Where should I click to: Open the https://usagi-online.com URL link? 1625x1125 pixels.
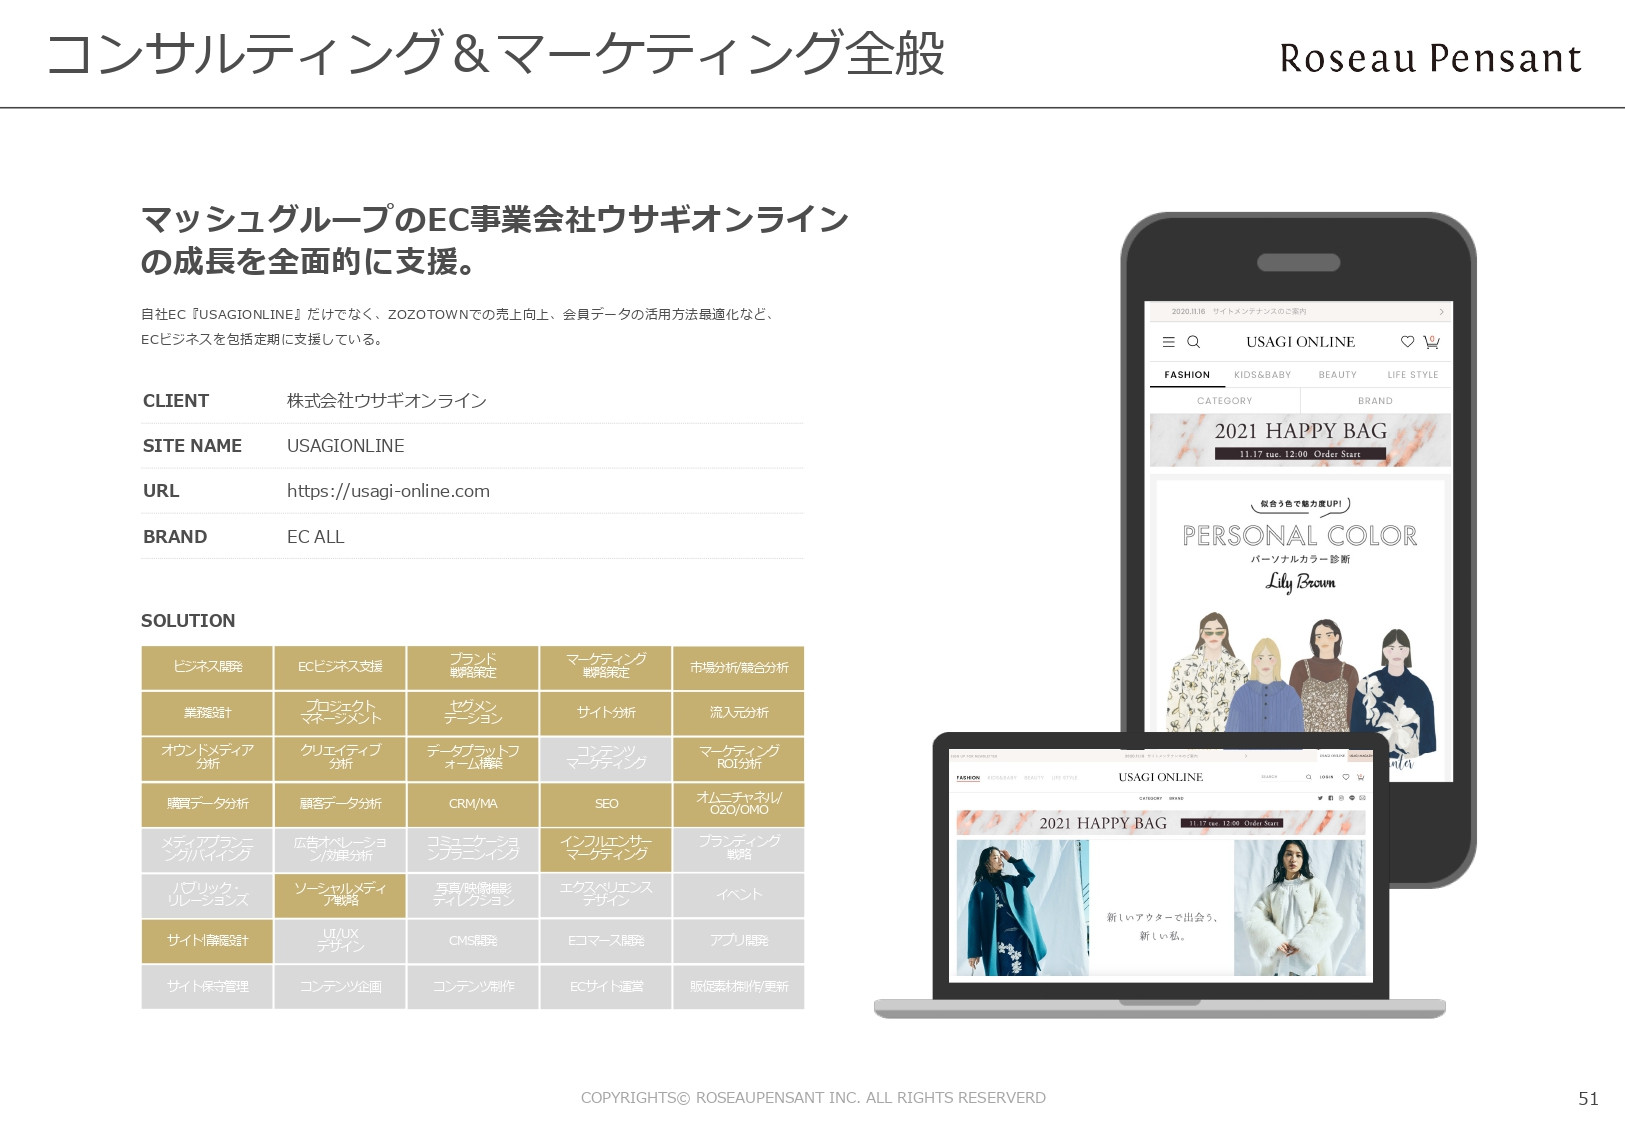[x=388, y=490]
